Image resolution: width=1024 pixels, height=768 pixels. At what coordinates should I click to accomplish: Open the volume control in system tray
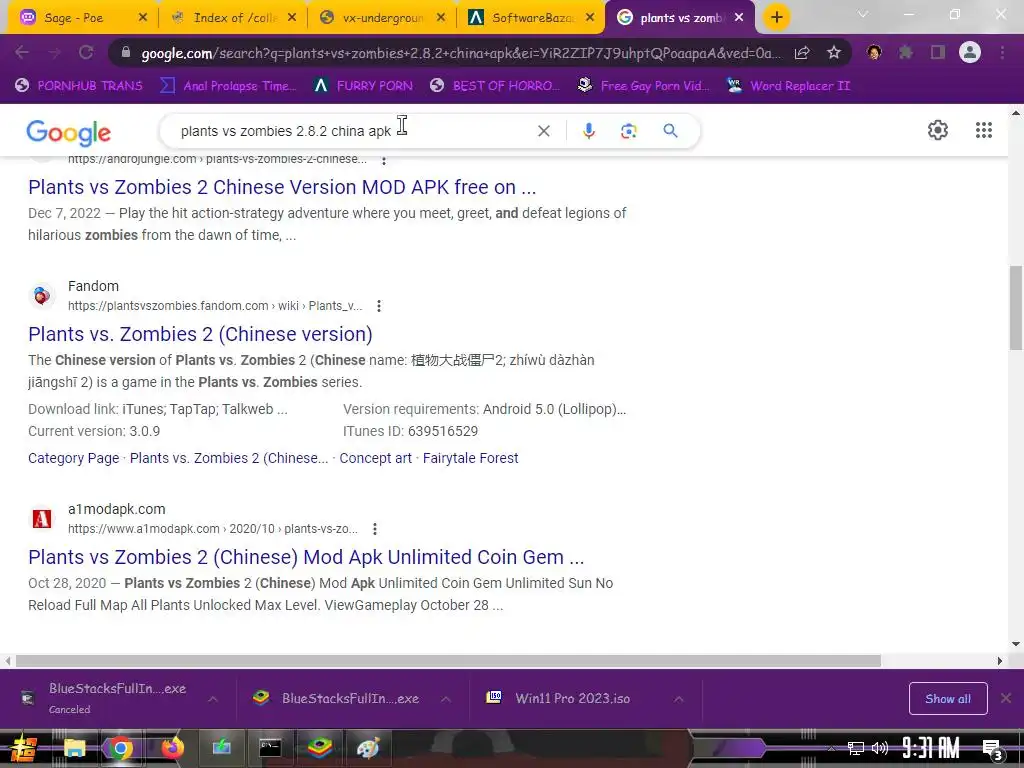tap(880, 748)
